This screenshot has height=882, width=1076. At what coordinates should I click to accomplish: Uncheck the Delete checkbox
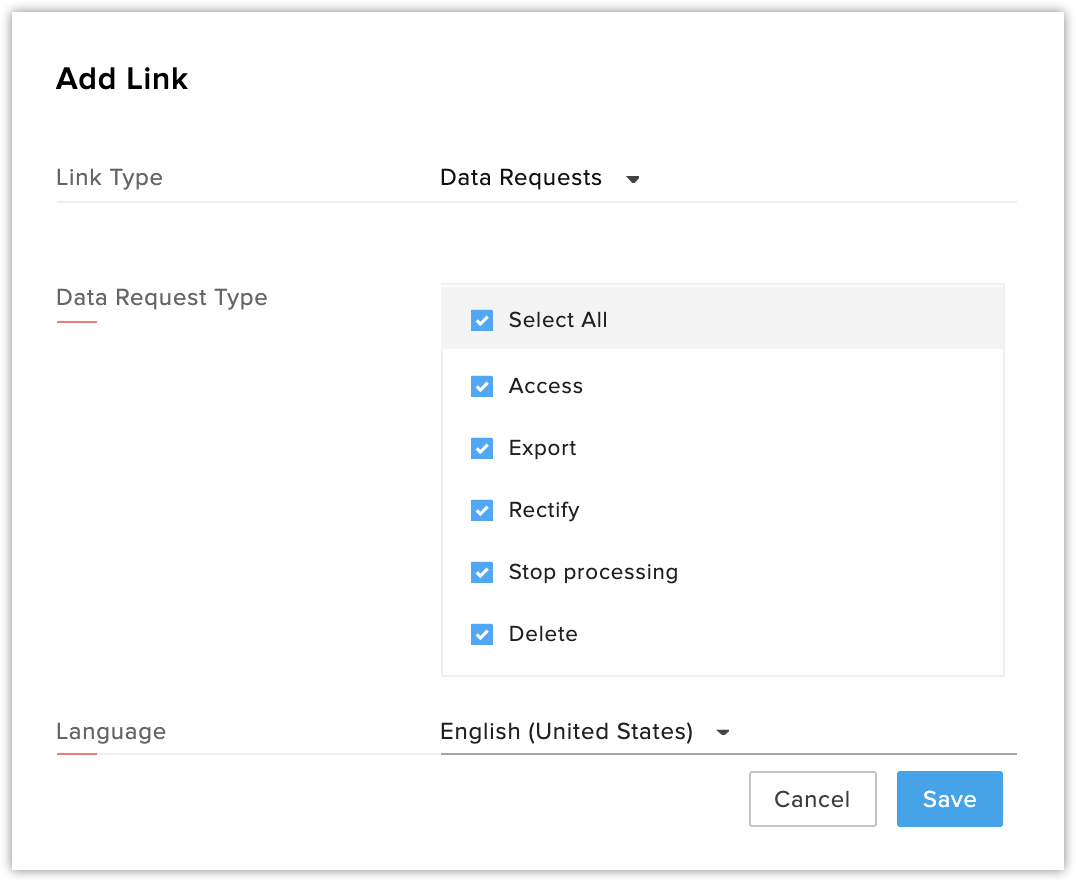(x=482, y=635)
